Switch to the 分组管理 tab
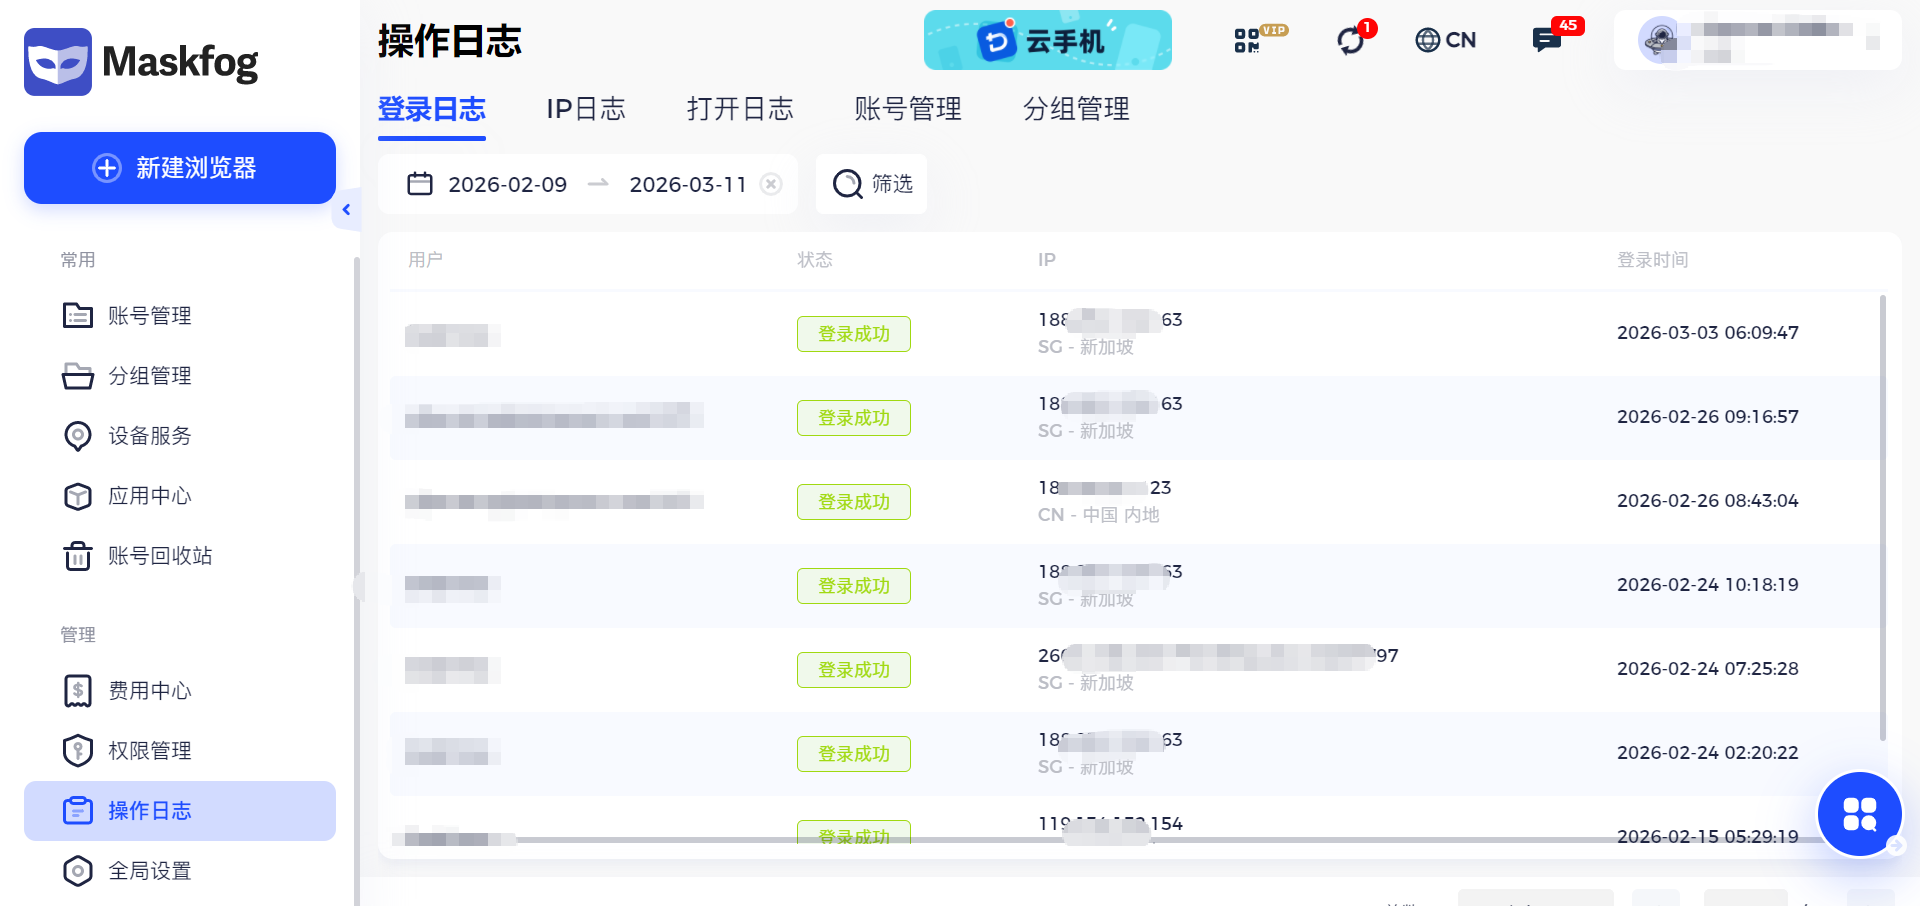 coord(1076,109)
